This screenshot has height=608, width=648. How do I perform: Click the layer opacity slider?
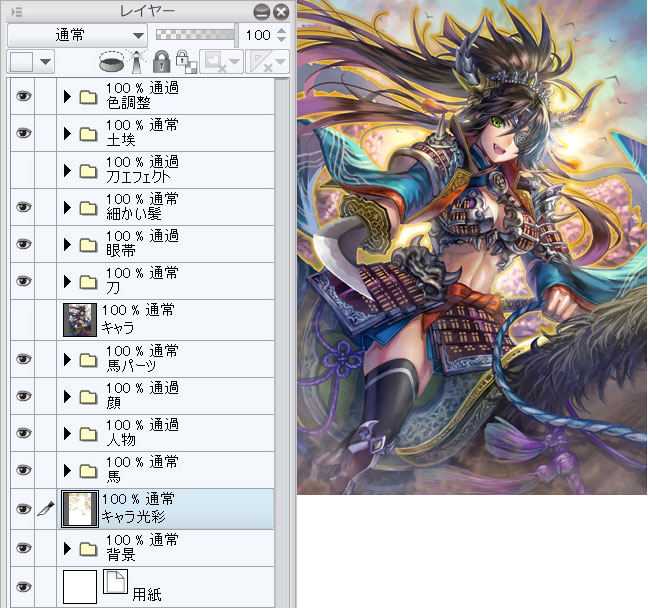(x=195, y=35)
